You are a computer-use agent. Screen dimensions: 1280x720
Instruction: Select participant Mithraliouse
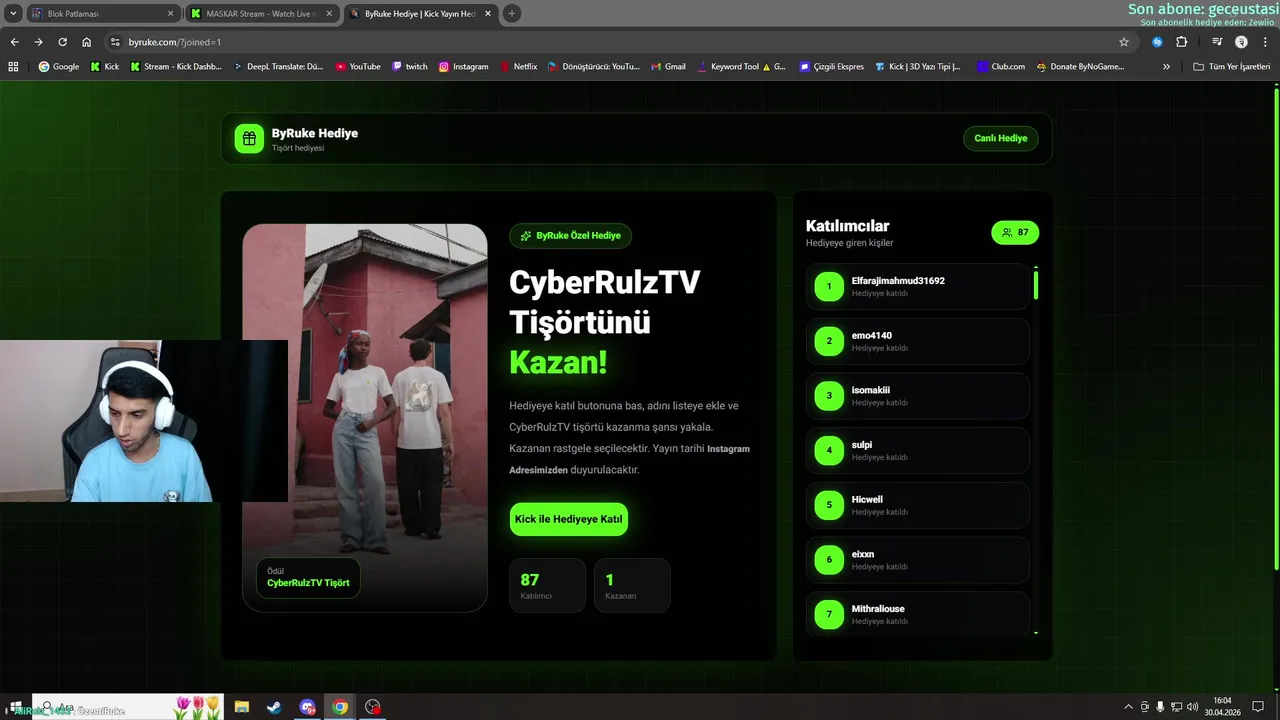click(917, 614)
